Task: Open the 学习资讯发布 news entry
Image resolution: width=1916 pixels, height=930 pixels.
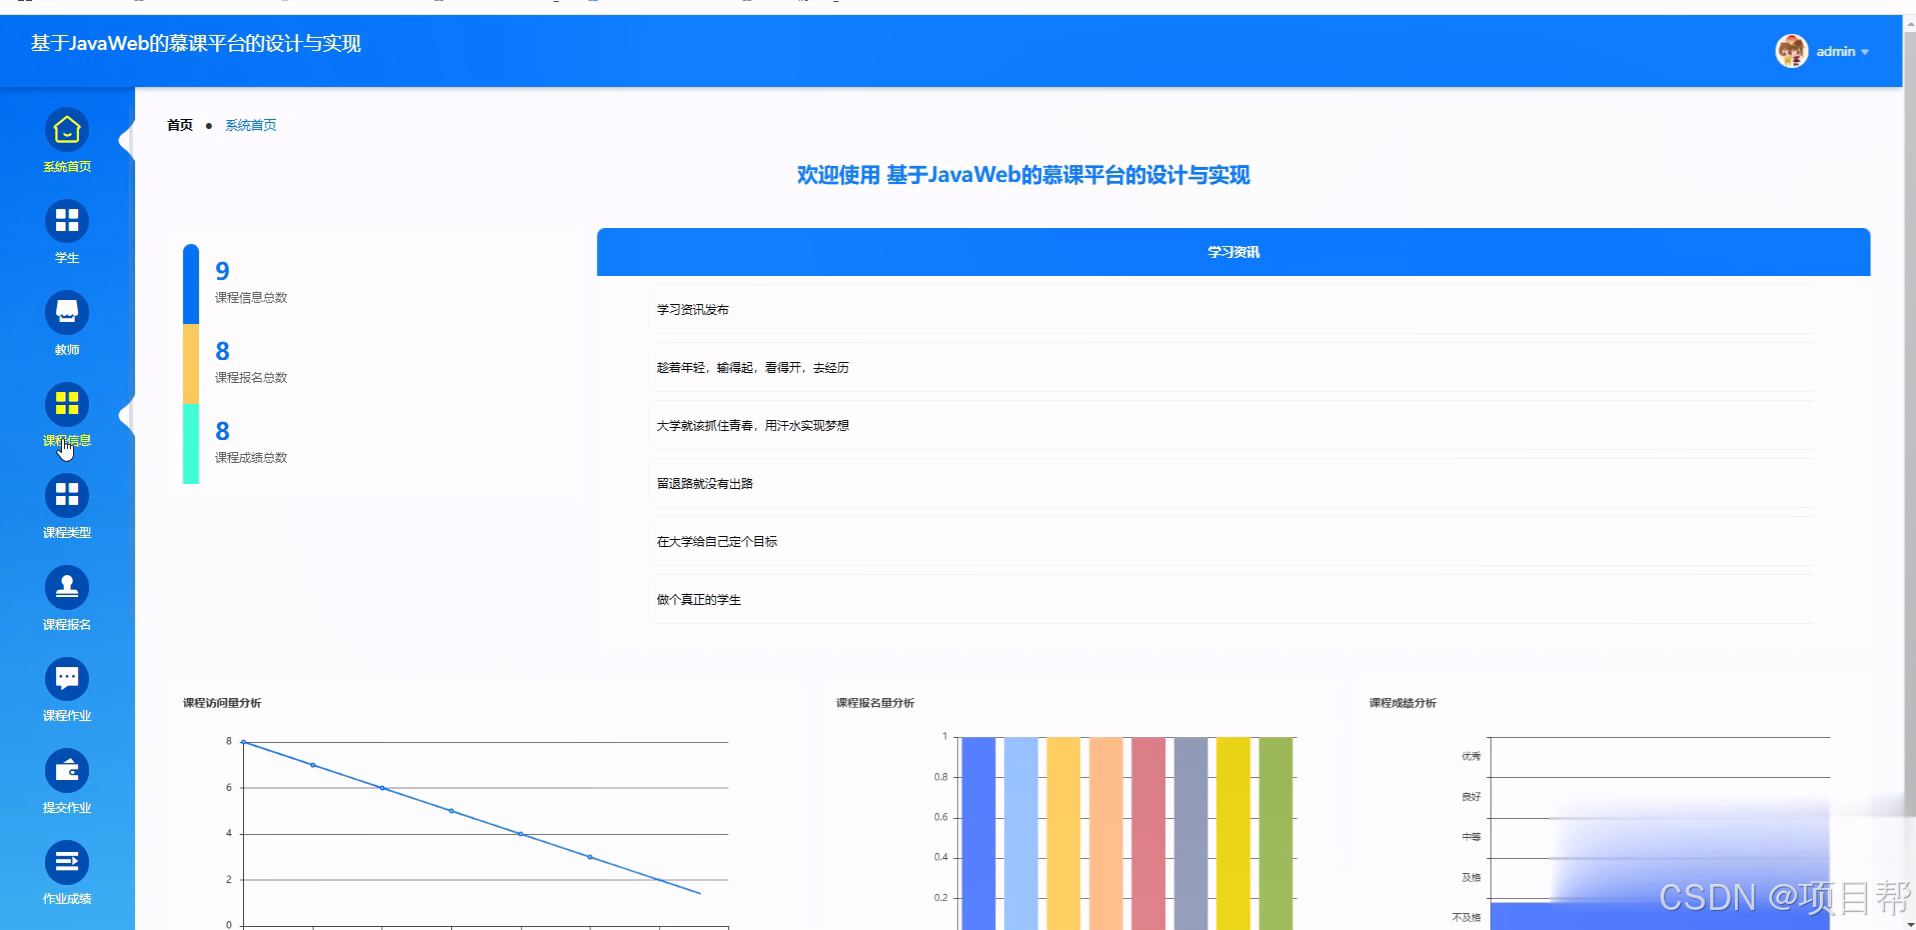Action: pyautogui.click(x=693, y=309)
